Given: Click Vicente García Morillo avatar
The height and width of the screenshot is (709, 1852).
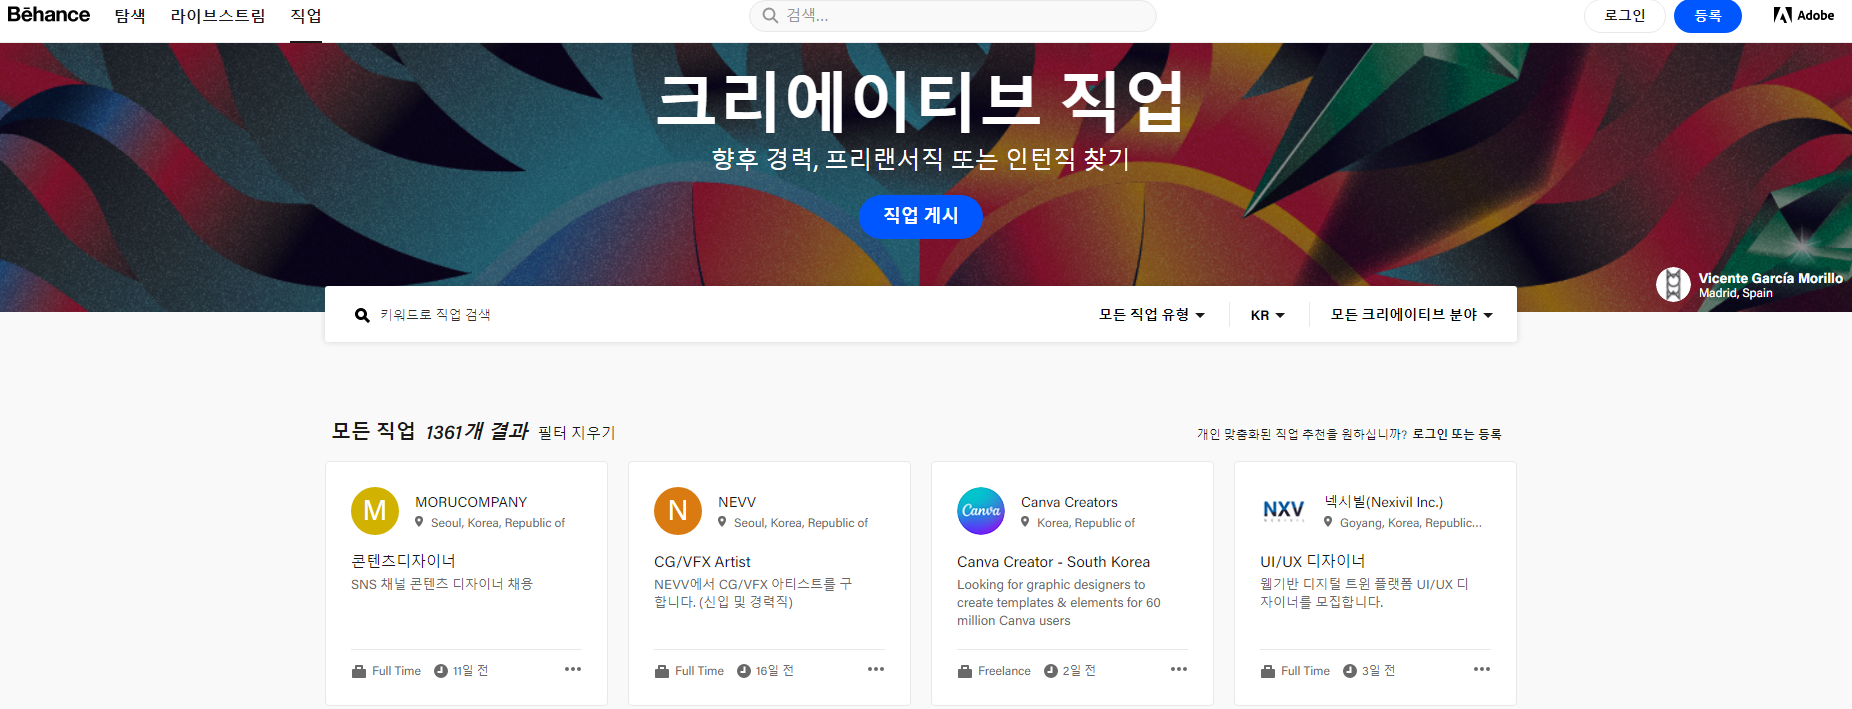Looking at the screenshot, I should (x=1673, y=285).
